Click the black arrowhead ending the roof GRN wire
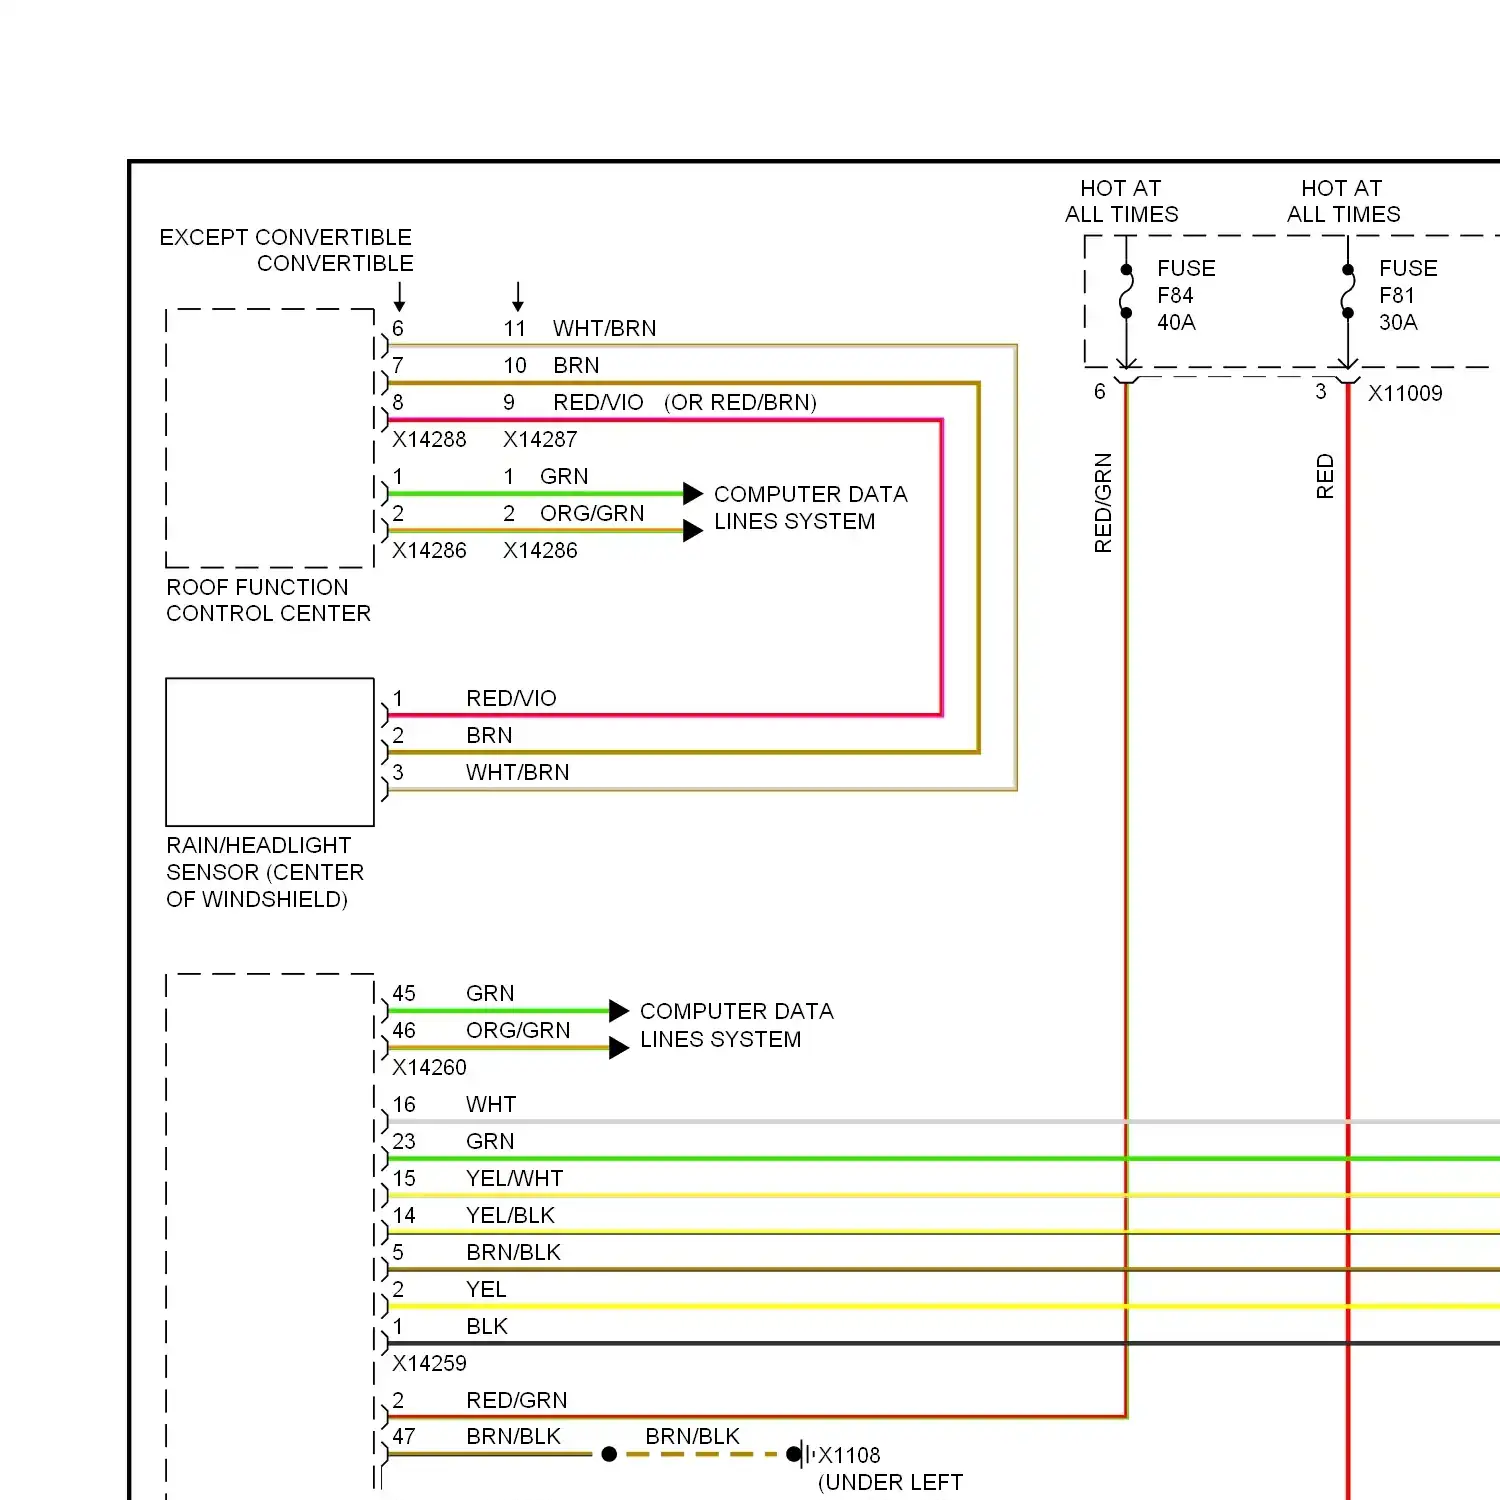This screenshot has width=1500, height=1500. (693, 493)
